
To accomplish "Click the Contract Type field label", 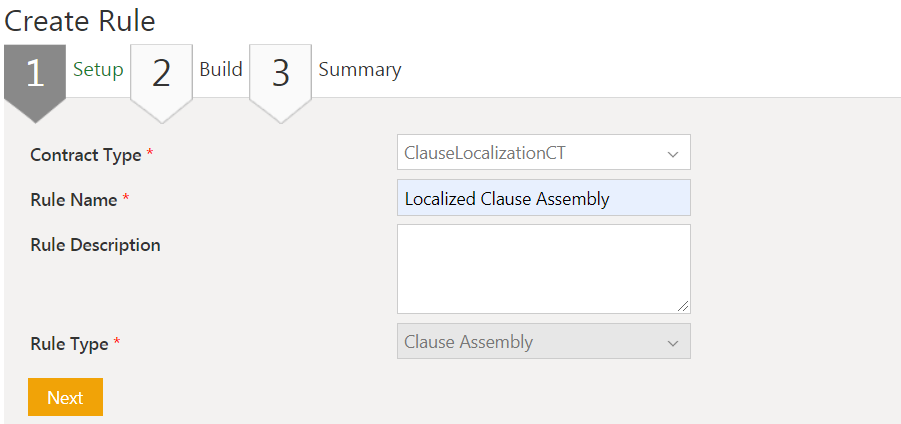I will pyautogui.click(x=85, y=155).
